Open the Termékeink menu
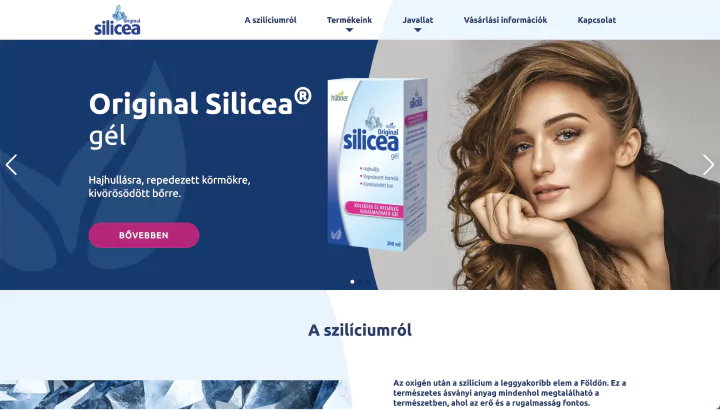This screenshot has width=720, height=410. click(349, 20)
